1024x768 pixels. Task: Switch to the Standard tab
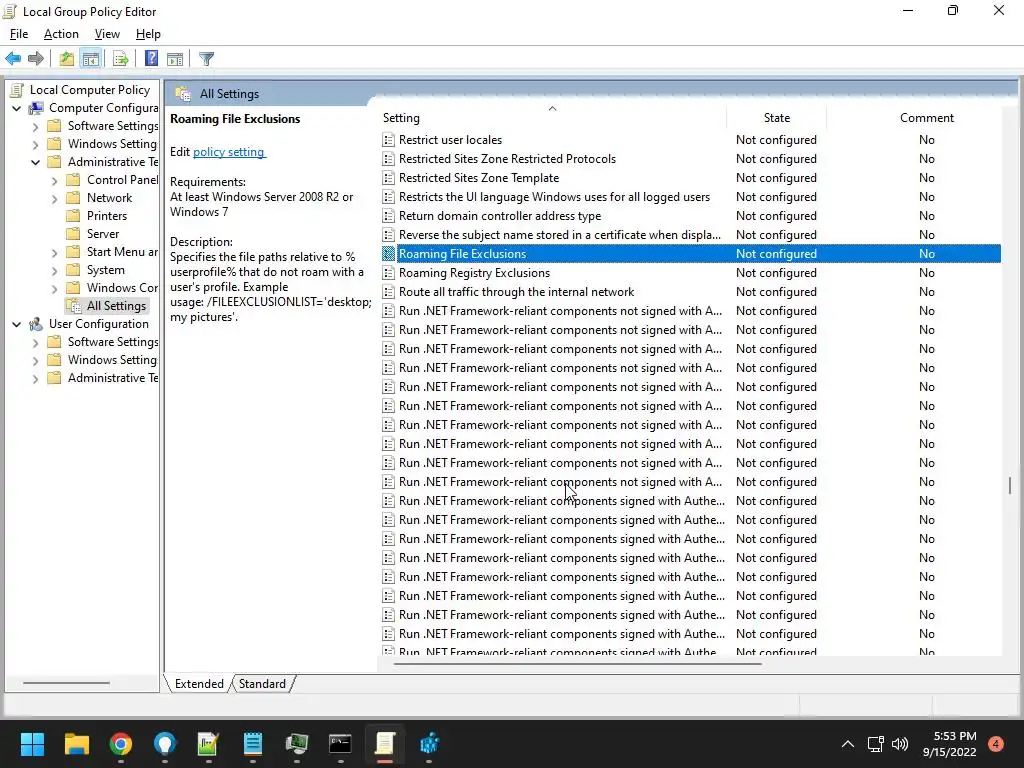pyautogui.click(x=262, y=684)
